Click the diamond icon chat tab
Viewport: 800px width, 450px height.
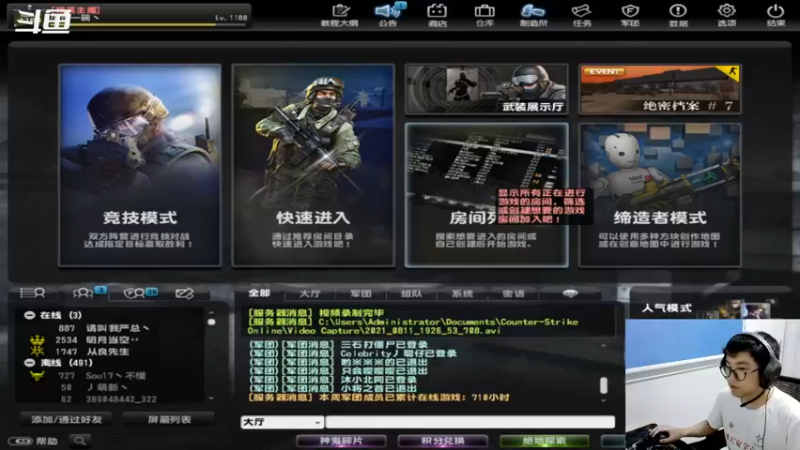click(570, 293)
